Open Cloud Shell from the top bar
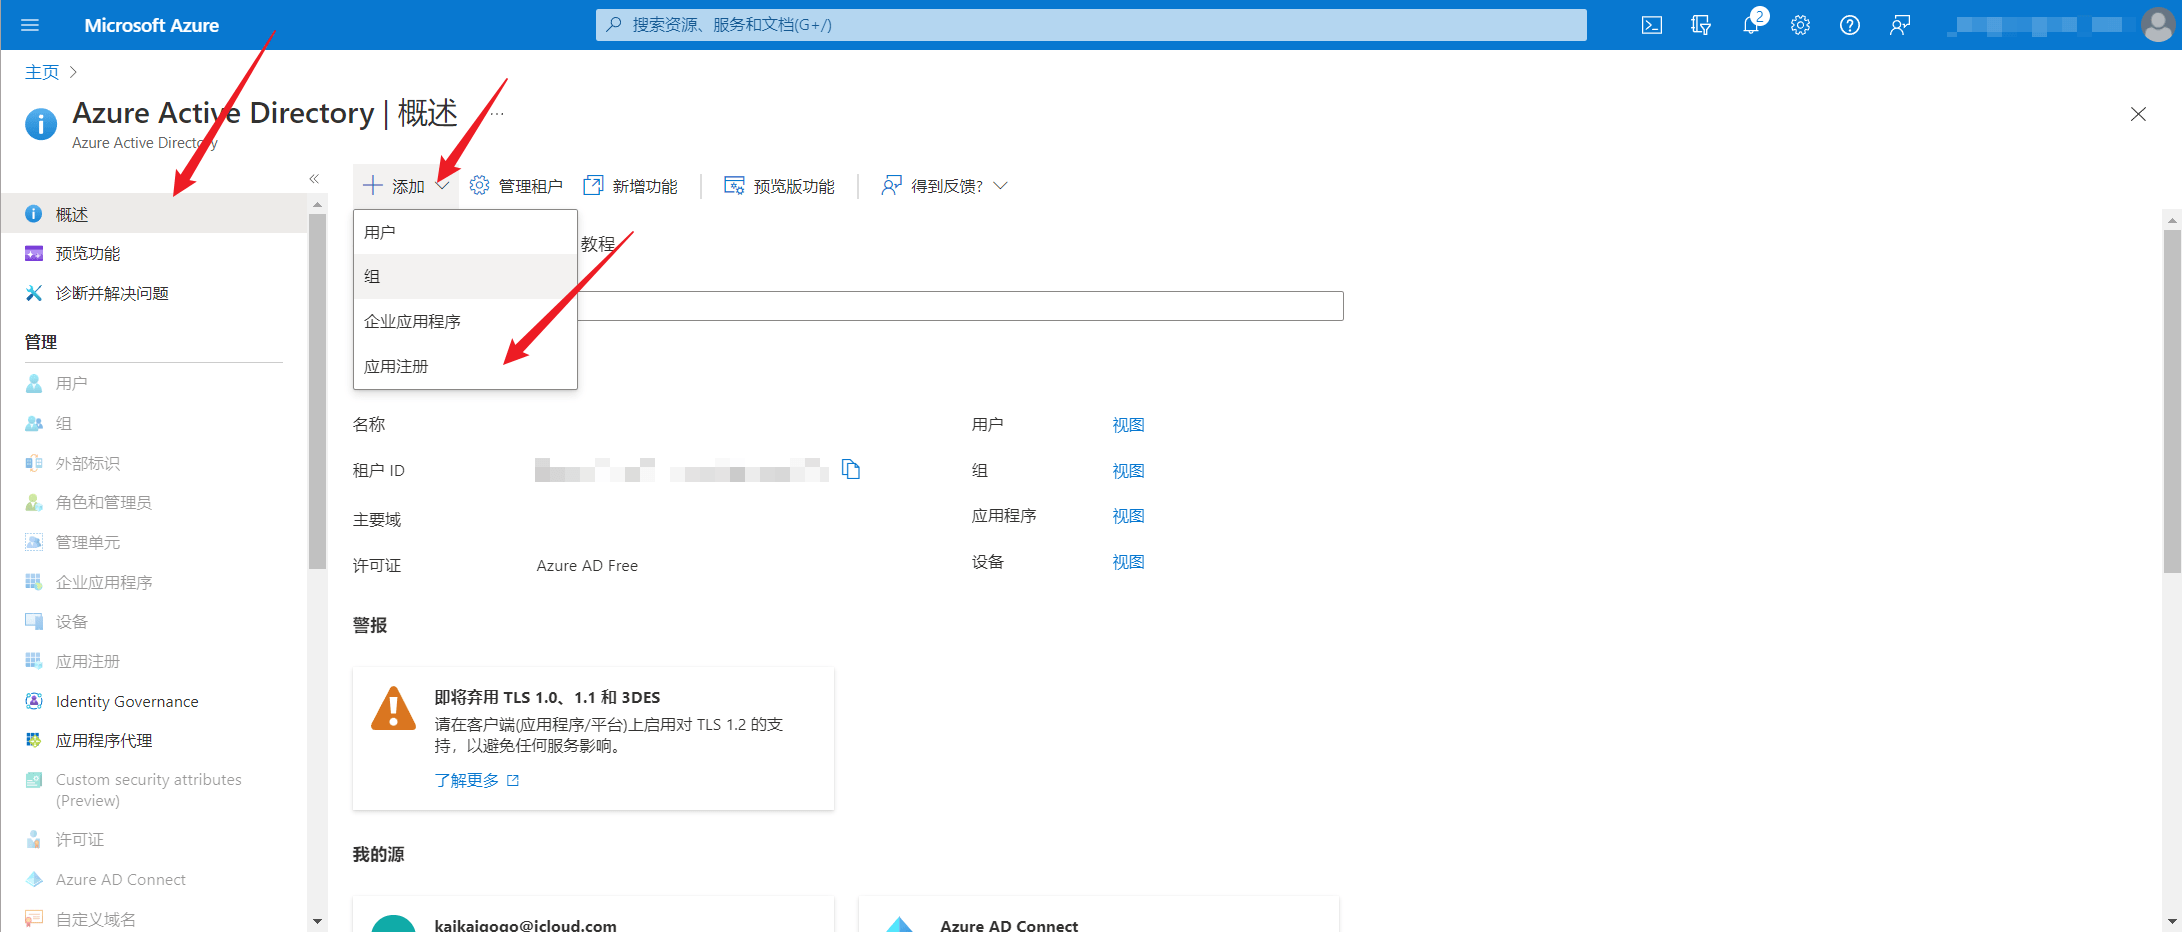 click(x=1651, y=25)
